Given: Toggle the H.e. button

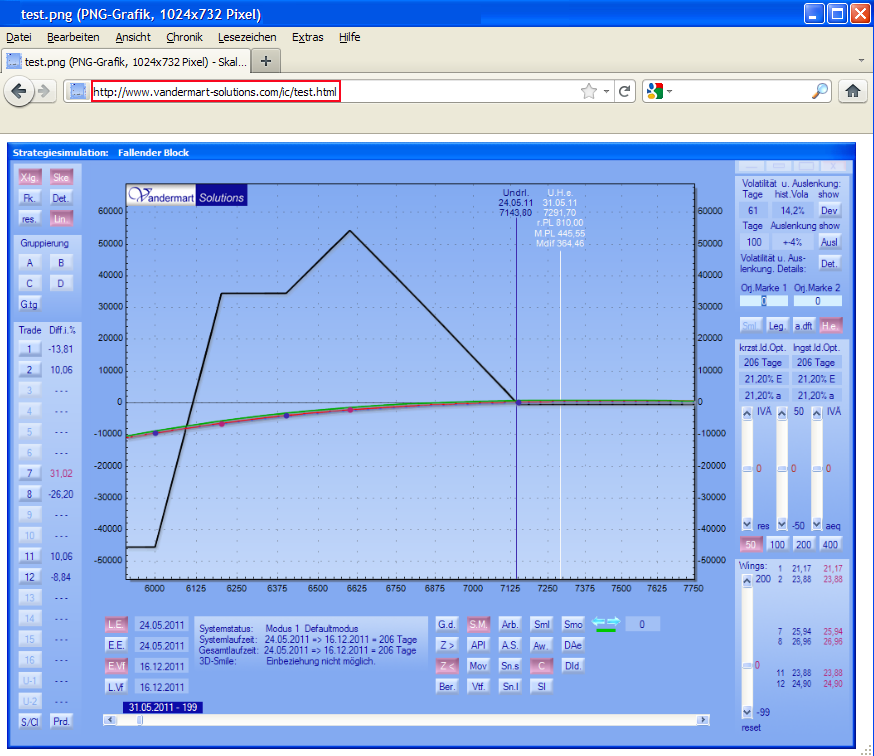Looking at the screenshot, I should [829, 325].
